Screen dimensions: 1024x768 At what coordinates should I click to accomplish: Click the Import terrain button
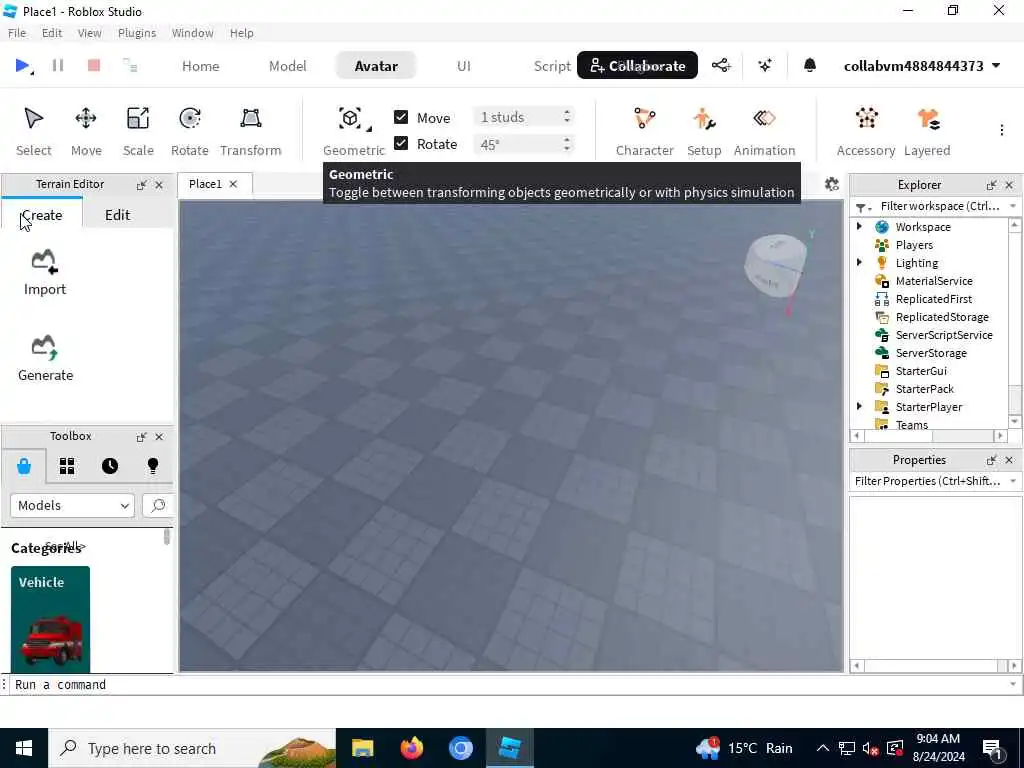click(44, 273)
